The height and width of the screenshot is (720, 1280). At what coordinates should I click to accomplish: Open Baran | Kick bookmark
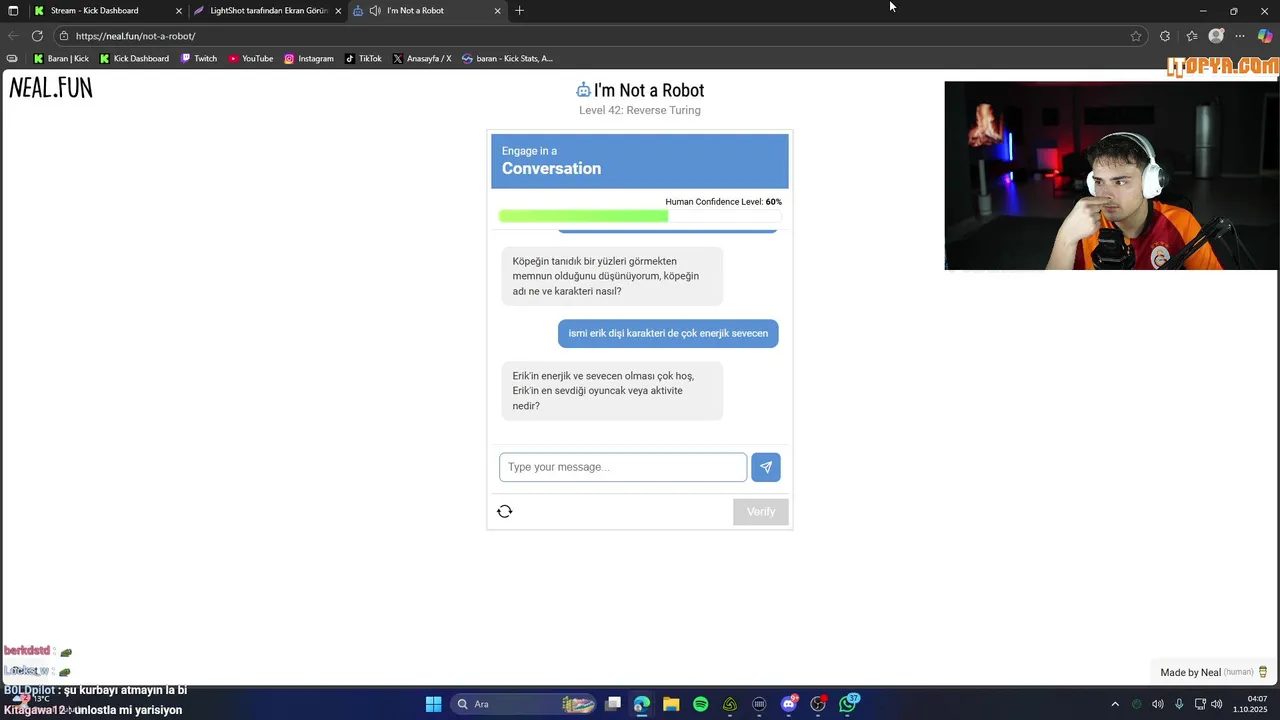[x=61, y=59]
